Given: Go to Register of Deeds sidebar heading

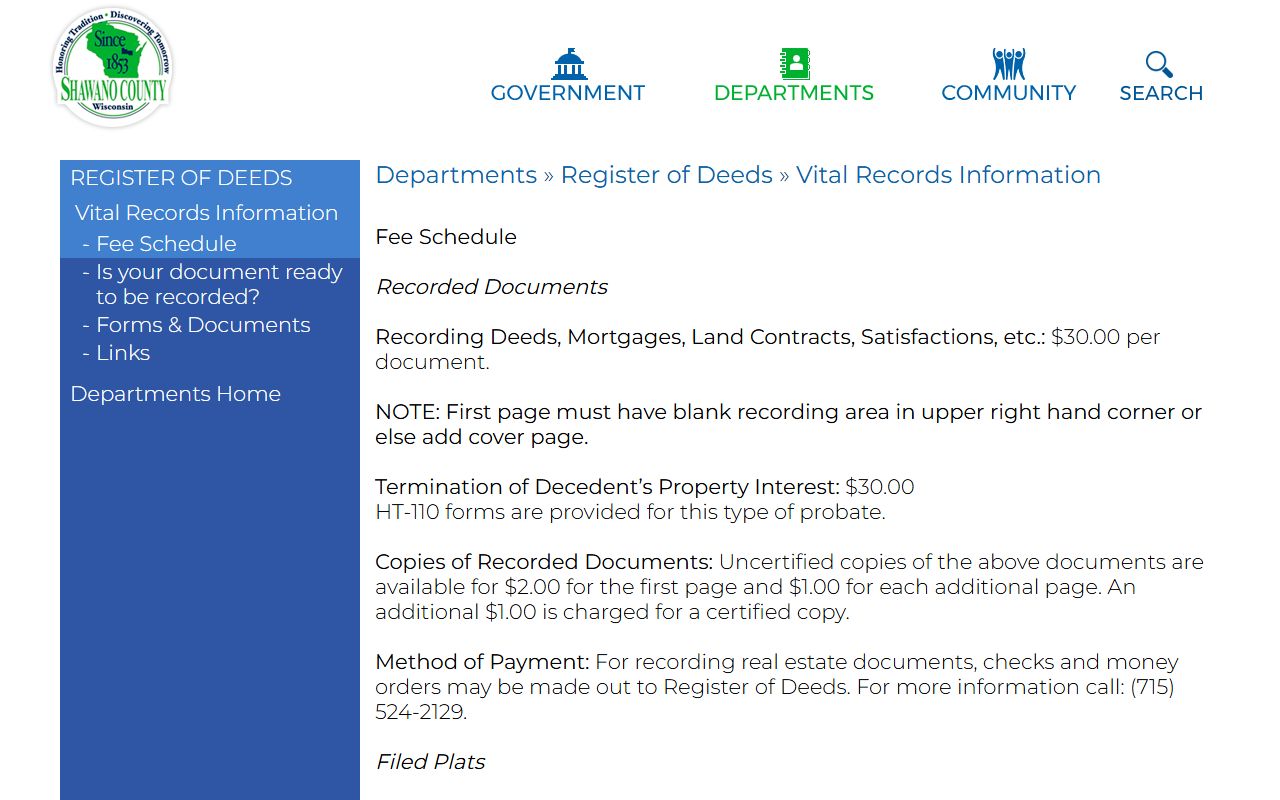Looking at the screenshot, I should click(181, 178).
